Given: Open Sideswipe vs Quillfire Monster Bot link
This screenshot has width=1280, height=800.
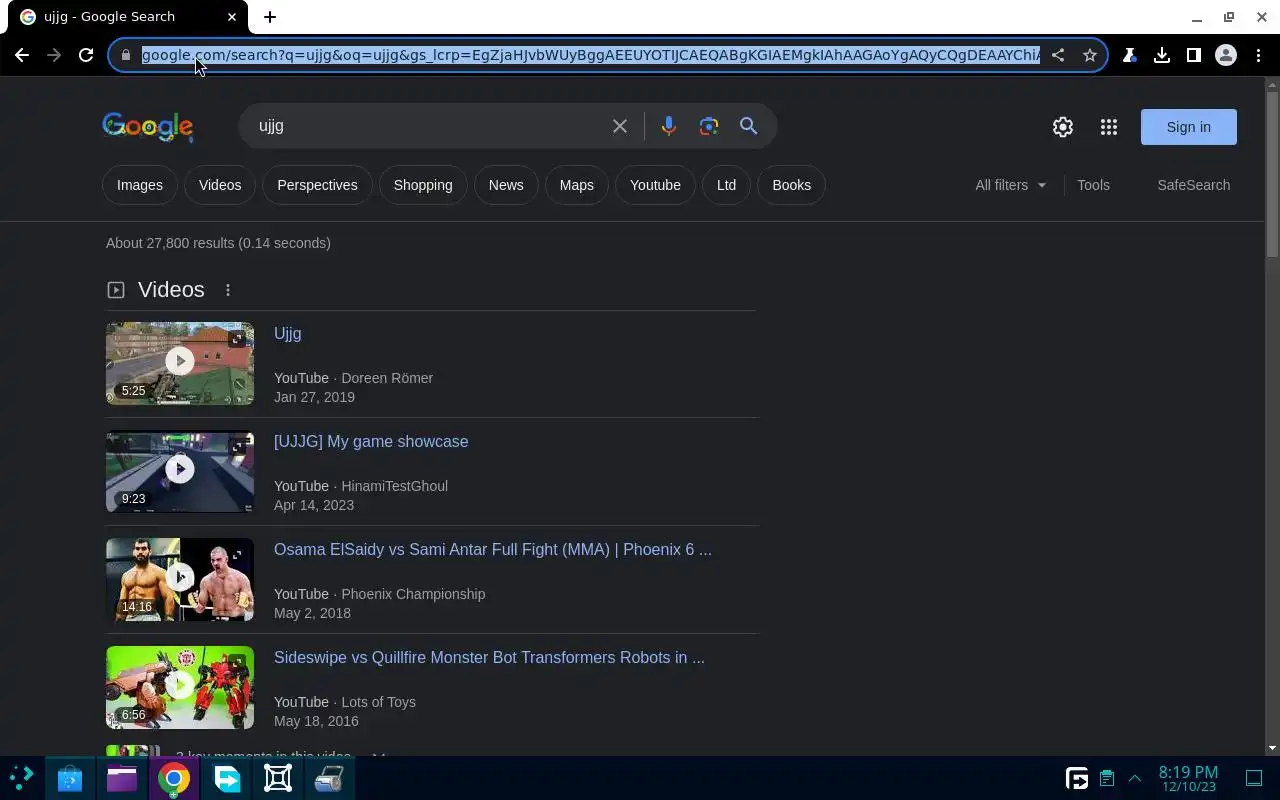Looking at the screenshot, I should point(489,658).
